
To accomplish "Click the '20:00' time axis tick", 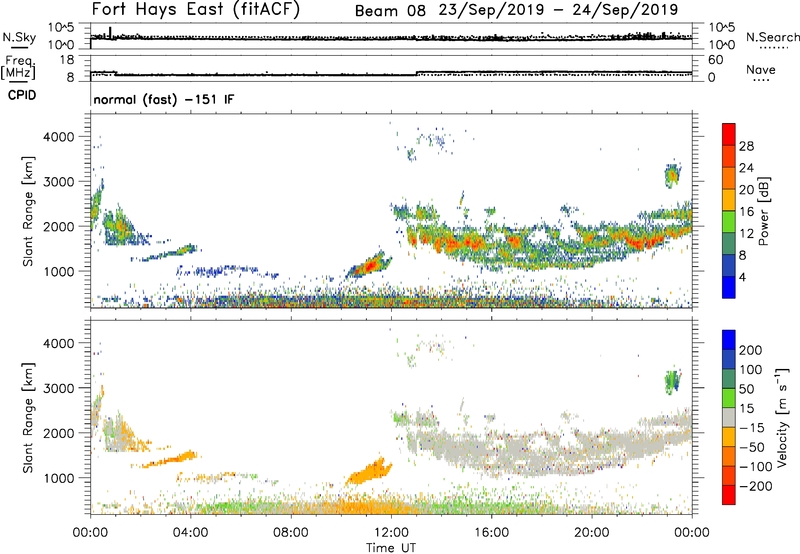I will pos(592,533).
